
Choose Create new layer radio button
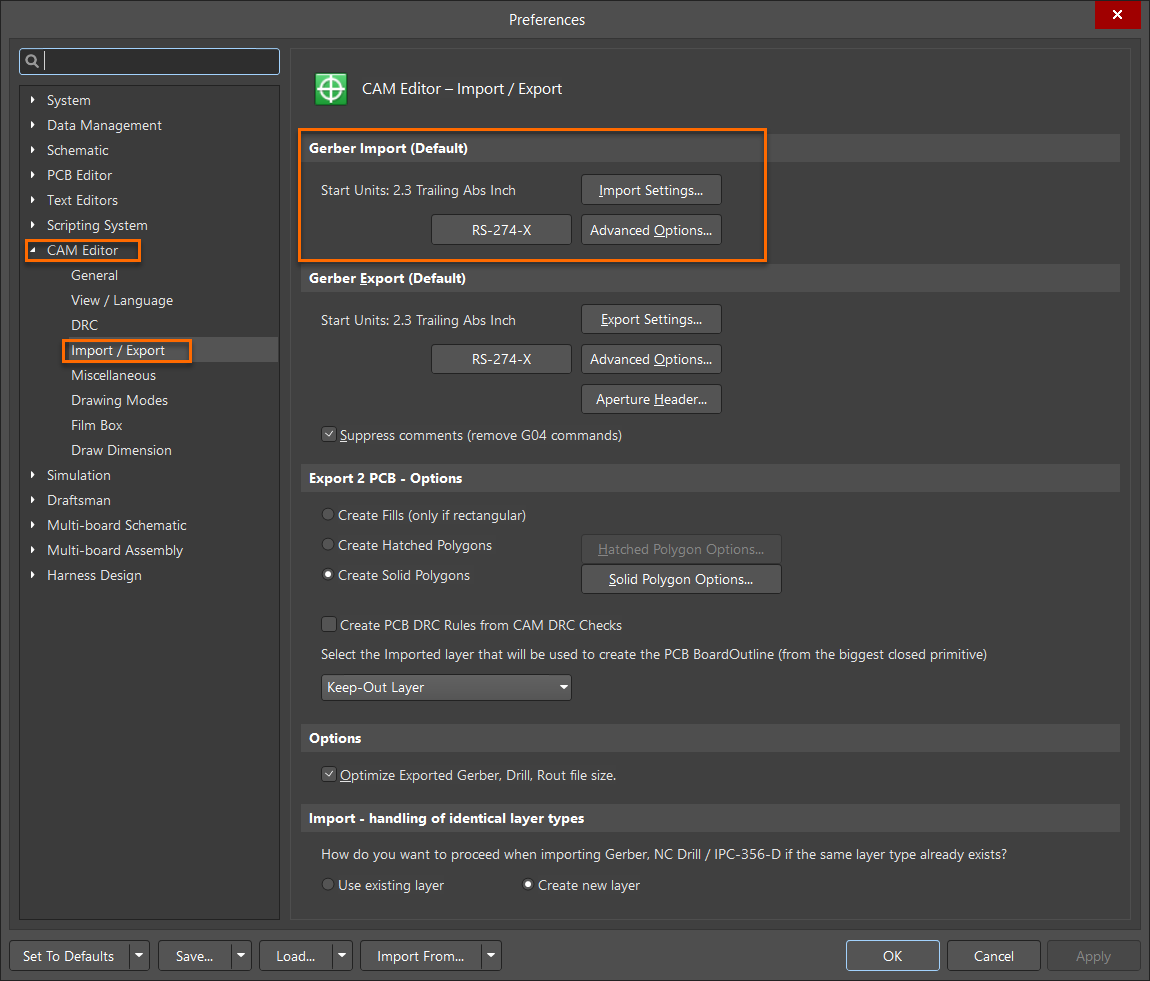(x=527, y=884)
